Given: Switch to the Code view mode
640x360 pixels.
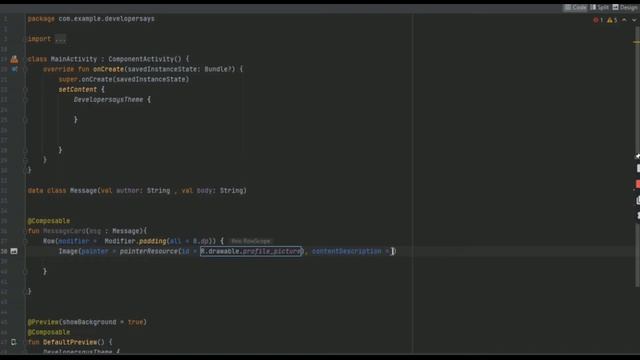Looking at the screenshot, I should tap(576, 7).
